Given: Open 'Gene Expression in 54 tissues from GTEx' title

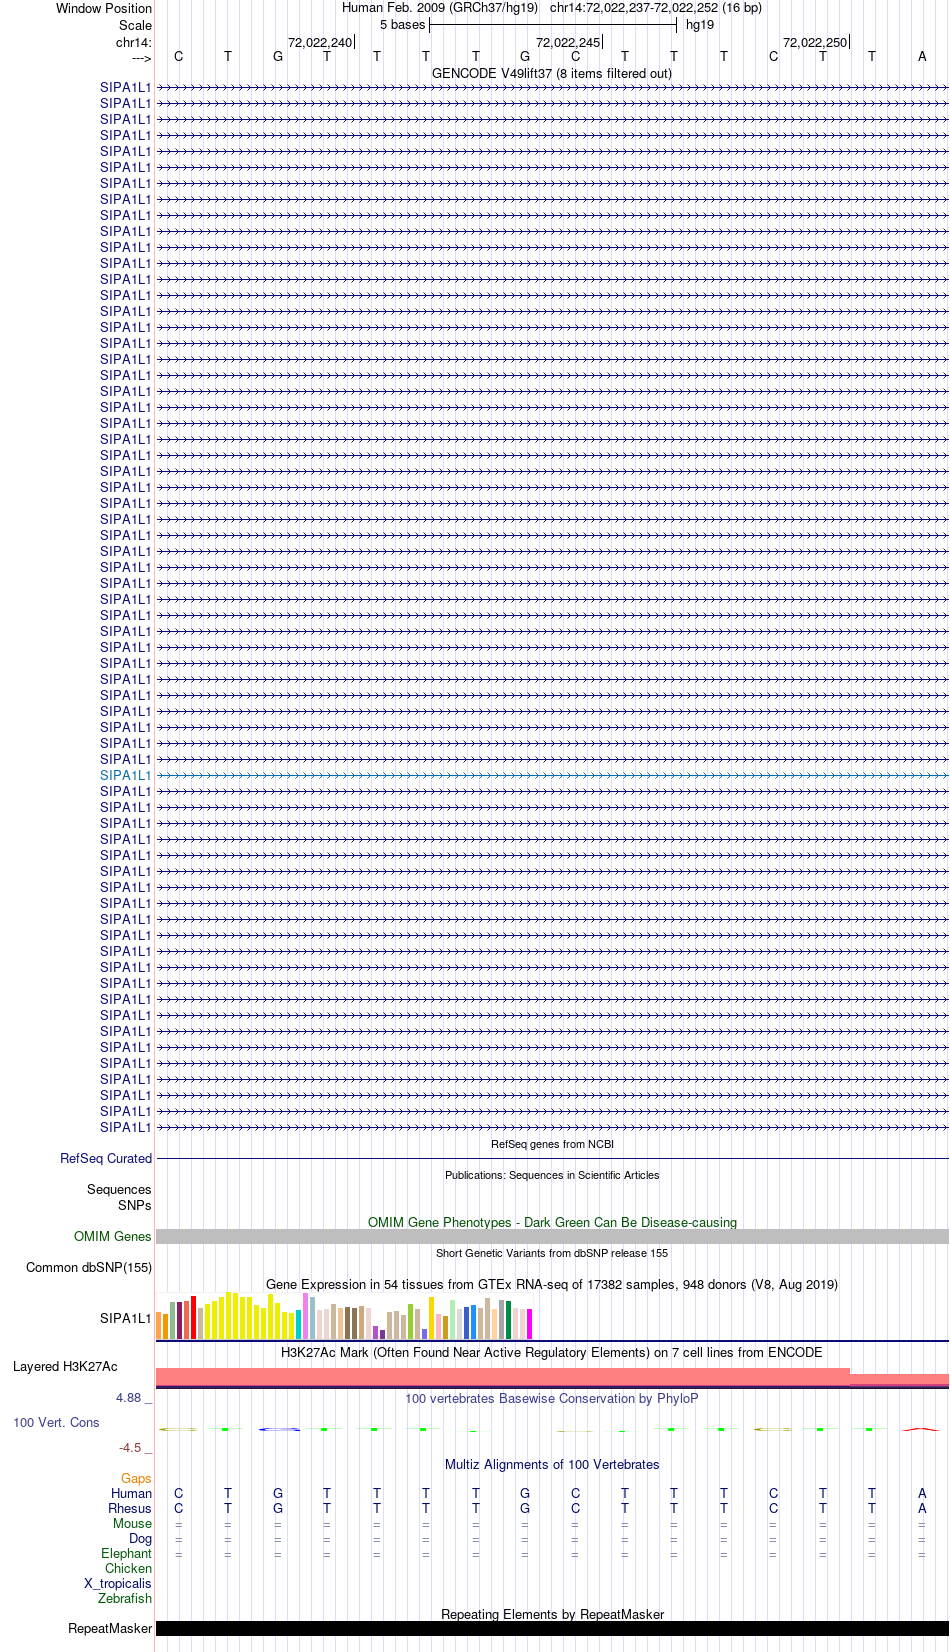Looking at the screenshot, I should pos(552,1285).
